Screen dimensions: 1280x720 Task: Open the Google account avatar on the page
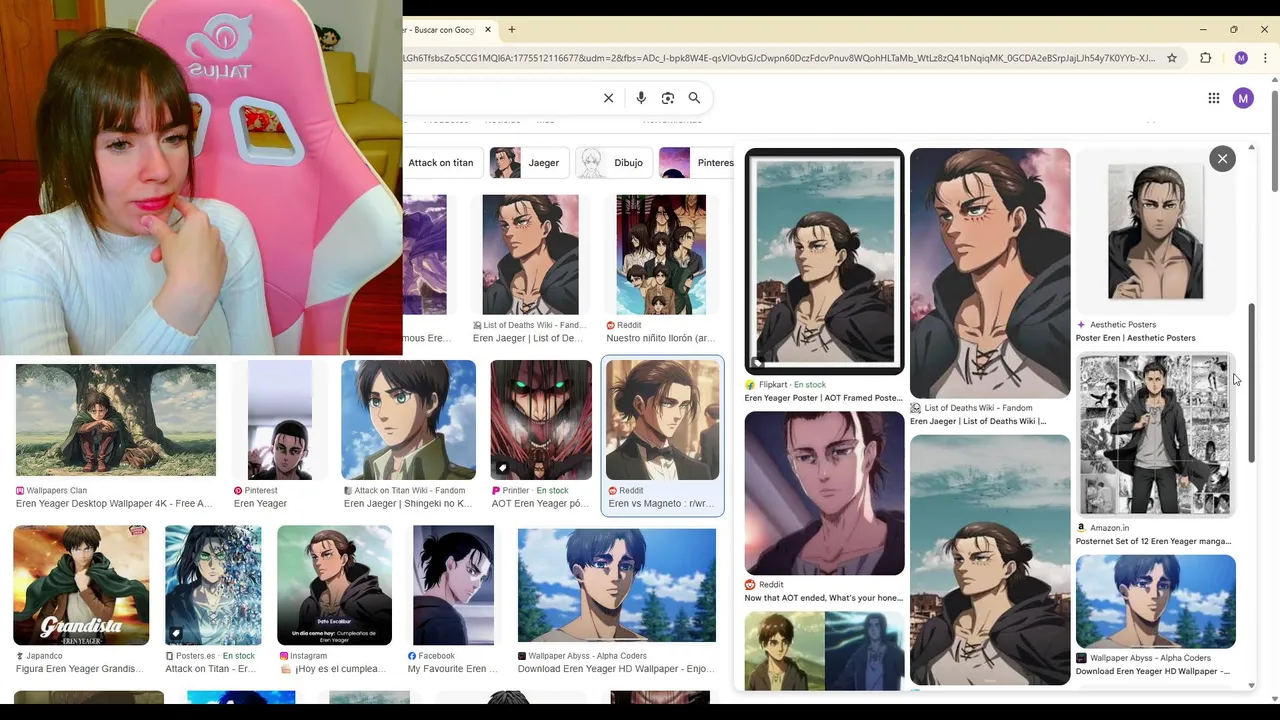click(x=1243, y=98)
